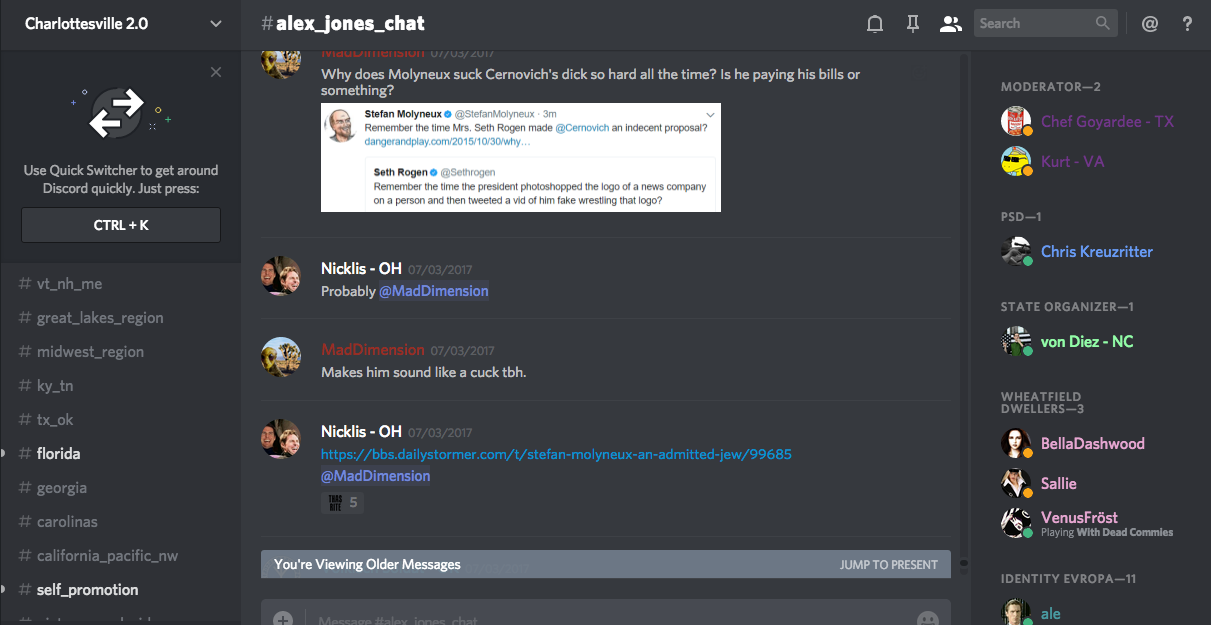
Task: Click the search magnifier icon
Action: click(1102, 23)
